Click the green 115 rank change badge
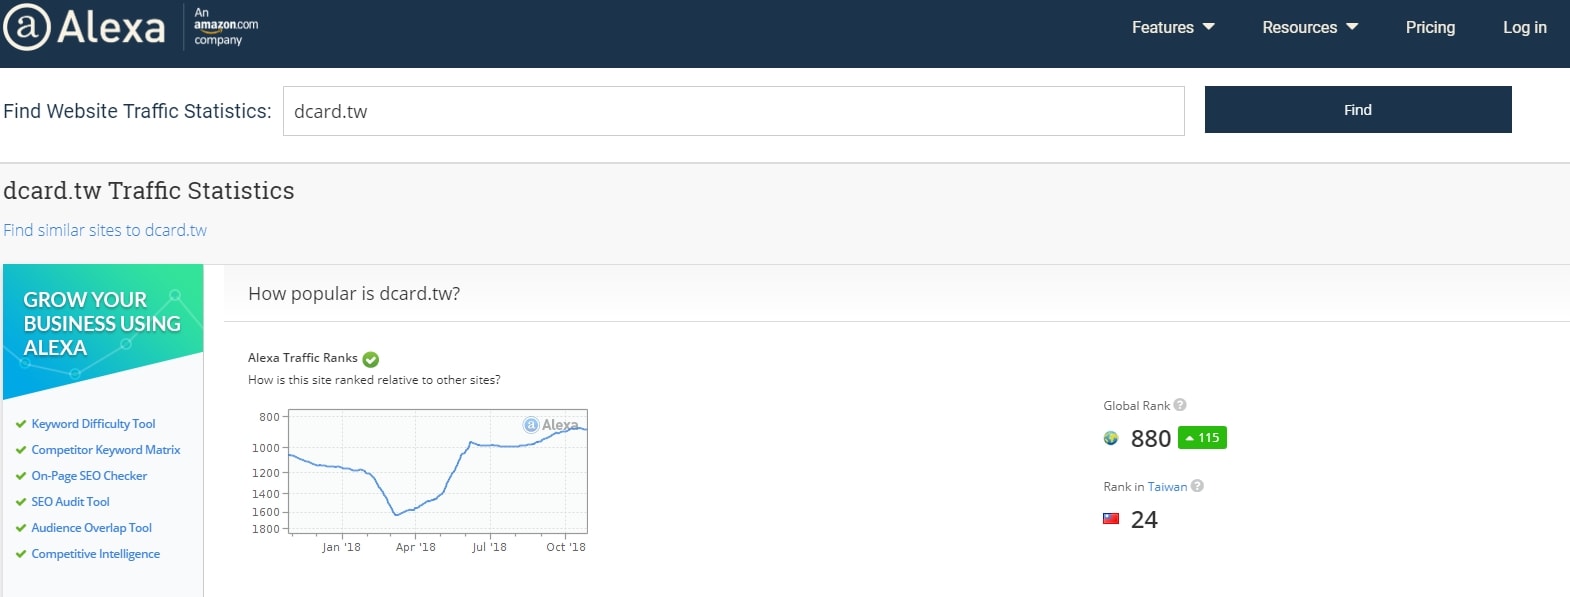Viewport: 1570px width, 597px height. (1202, 438)
